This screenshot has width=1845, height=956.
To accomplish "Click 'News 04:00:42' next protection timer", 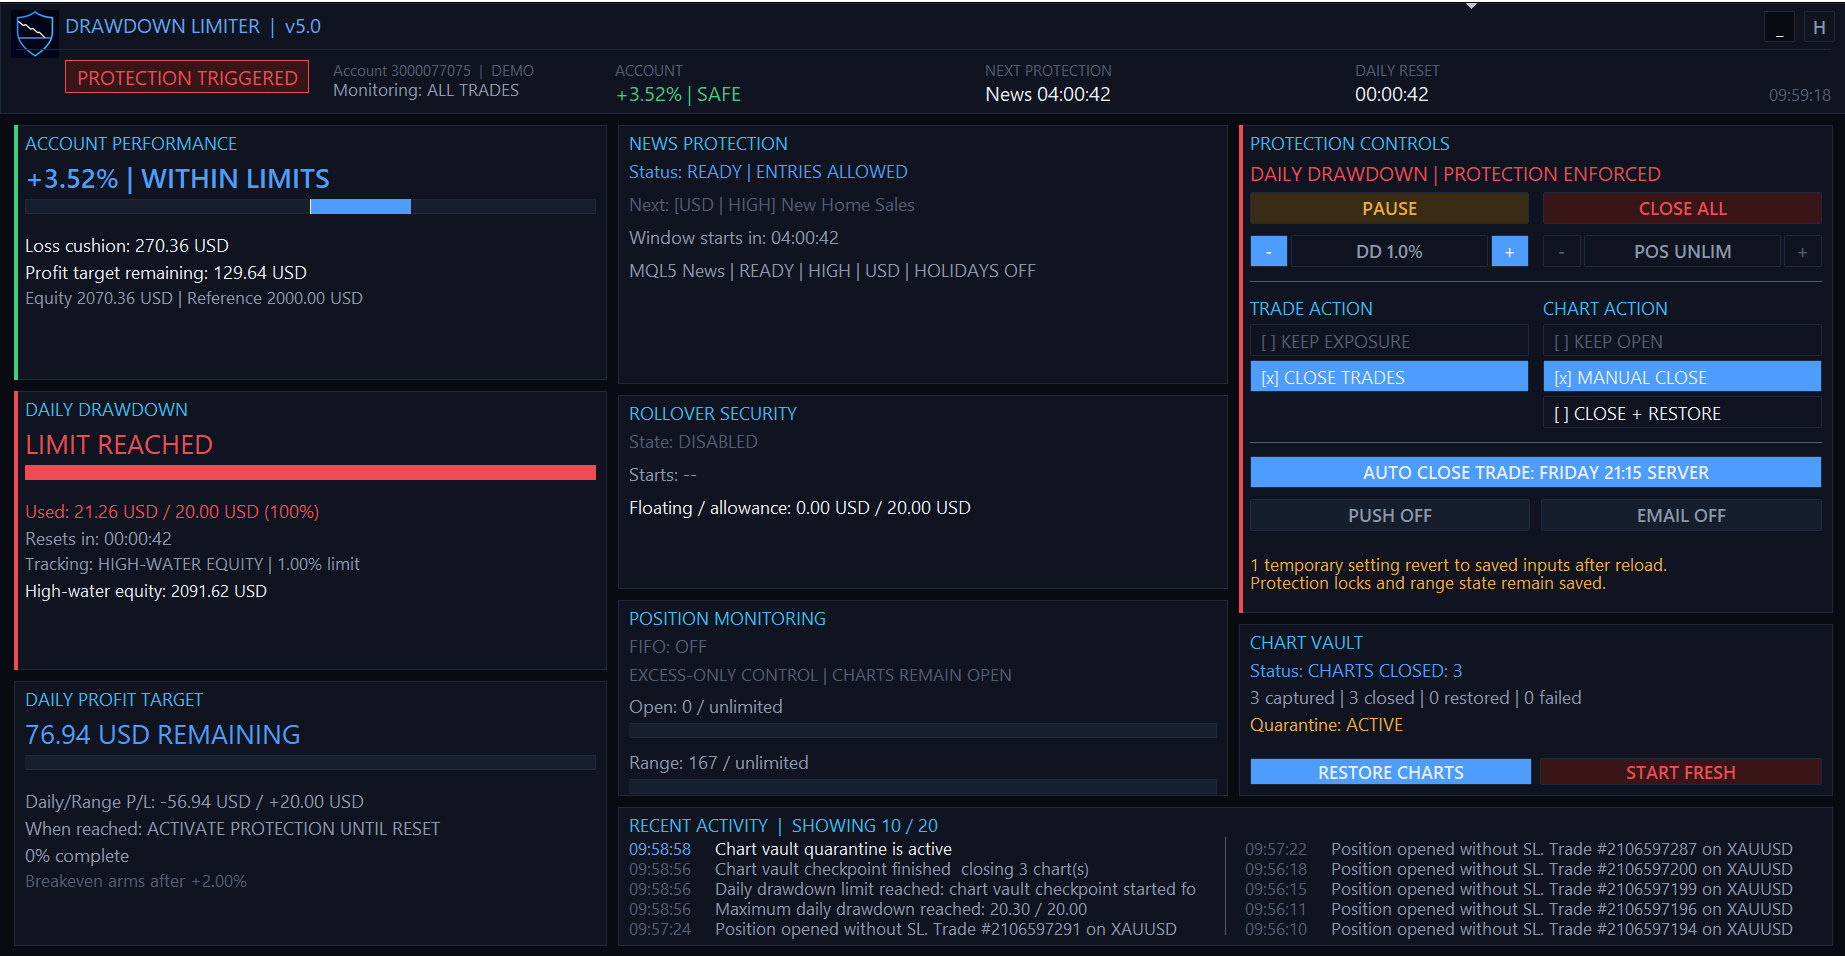I will coord(1048,94).
